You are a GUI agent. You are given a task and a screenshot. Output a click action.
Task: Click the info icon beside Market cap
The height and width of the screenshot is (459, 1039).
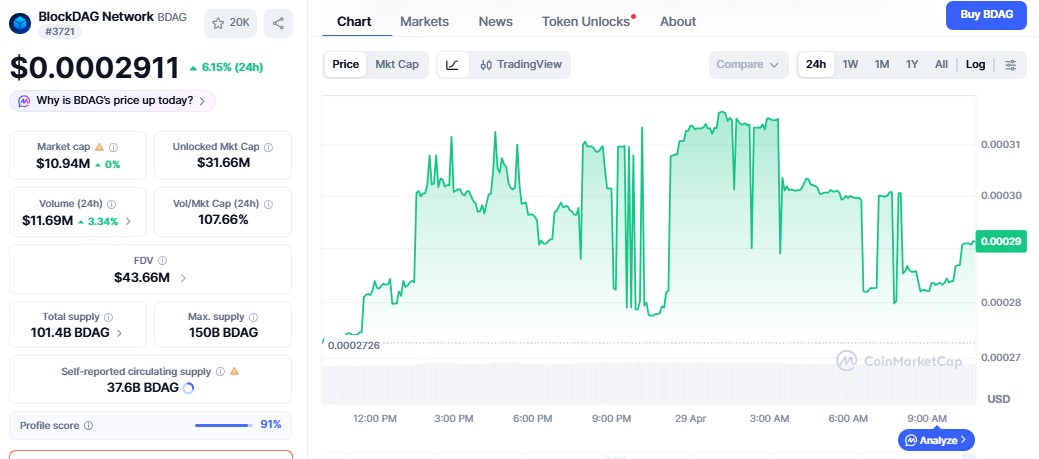point(113,147)
